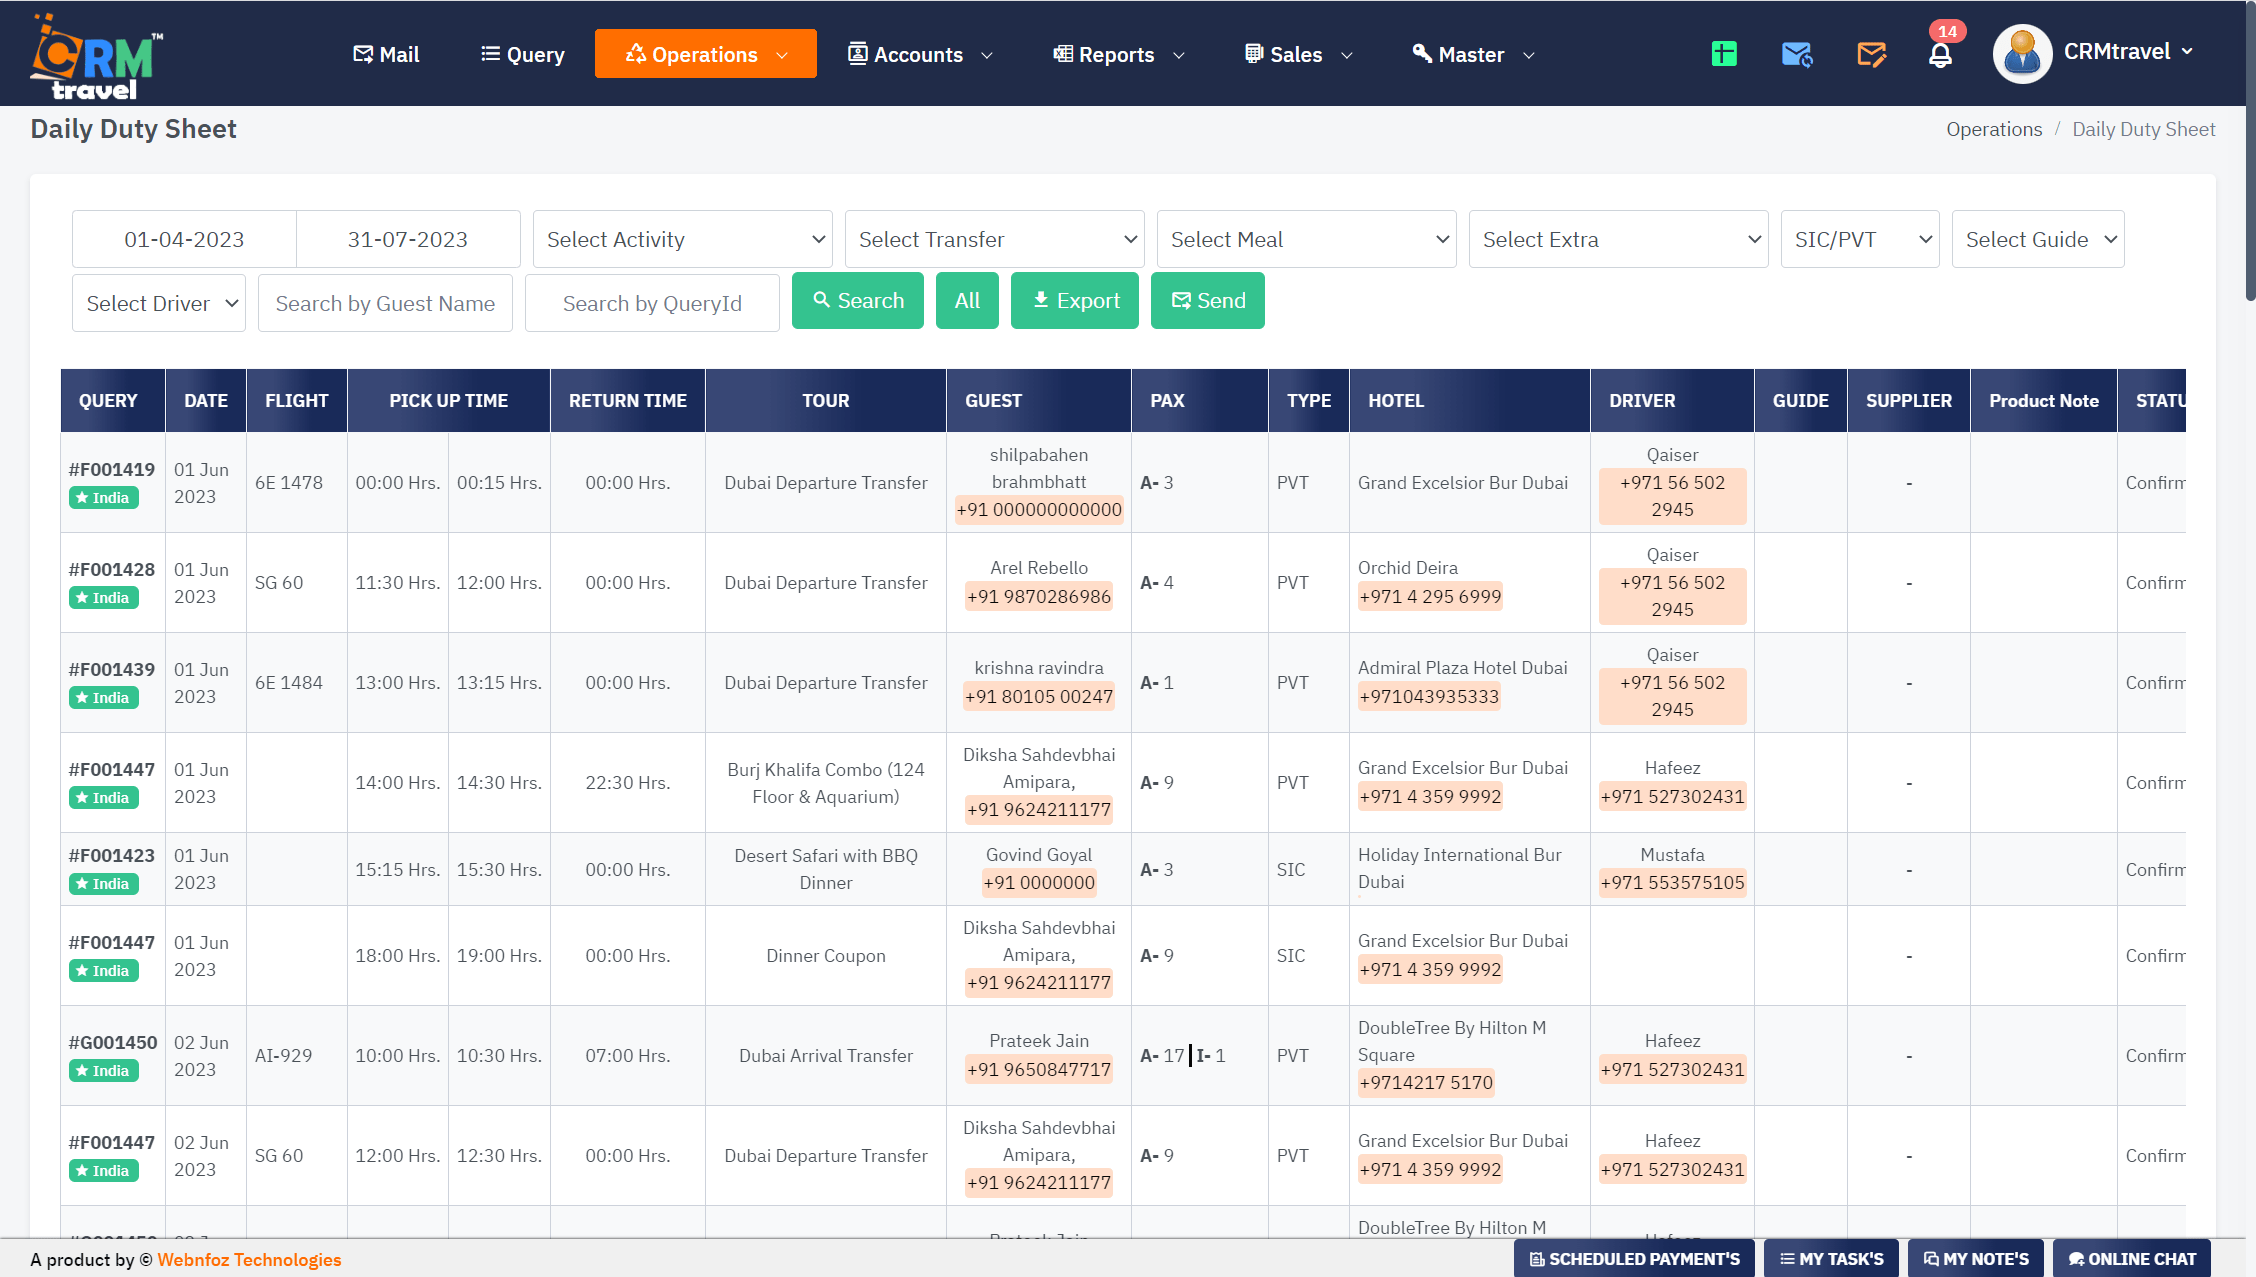The image size is (2256, 1277).
Task: Focus the Search by Guest Name field
Action: pyautogui.click(x=385, y=303)
